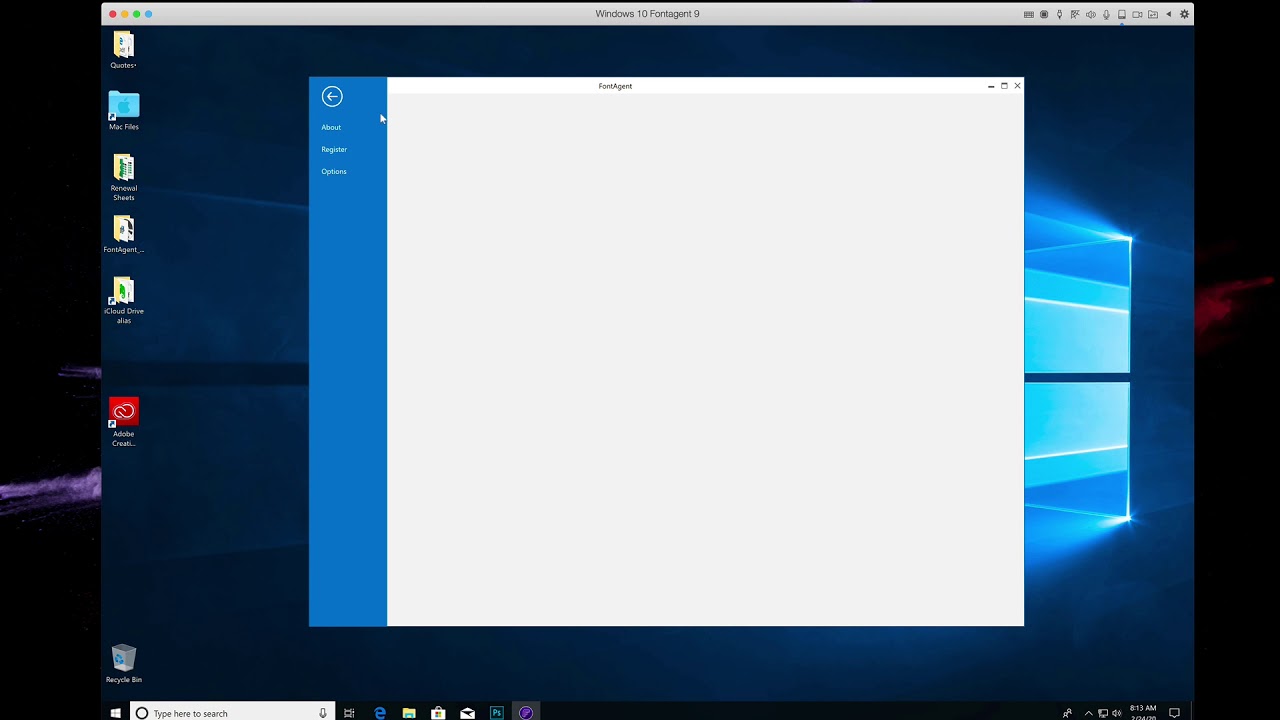This screenshot has height=720, width=1280.
Task: Open File Explorer from the taskbar
Action: click(x=409, y=713)
